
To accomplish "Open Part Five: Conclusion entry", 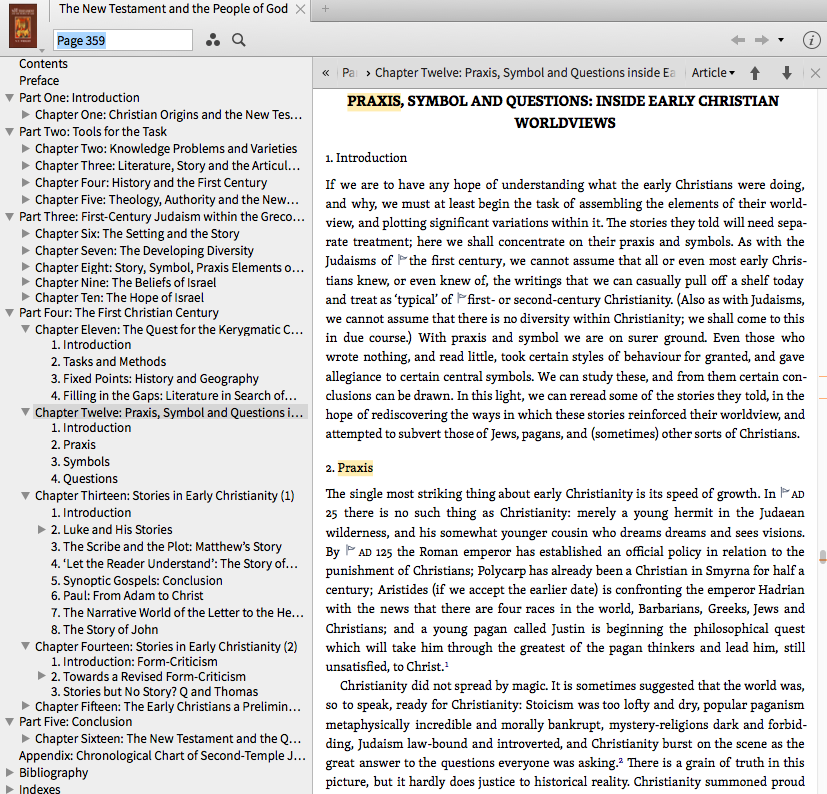I will [75, 722].
